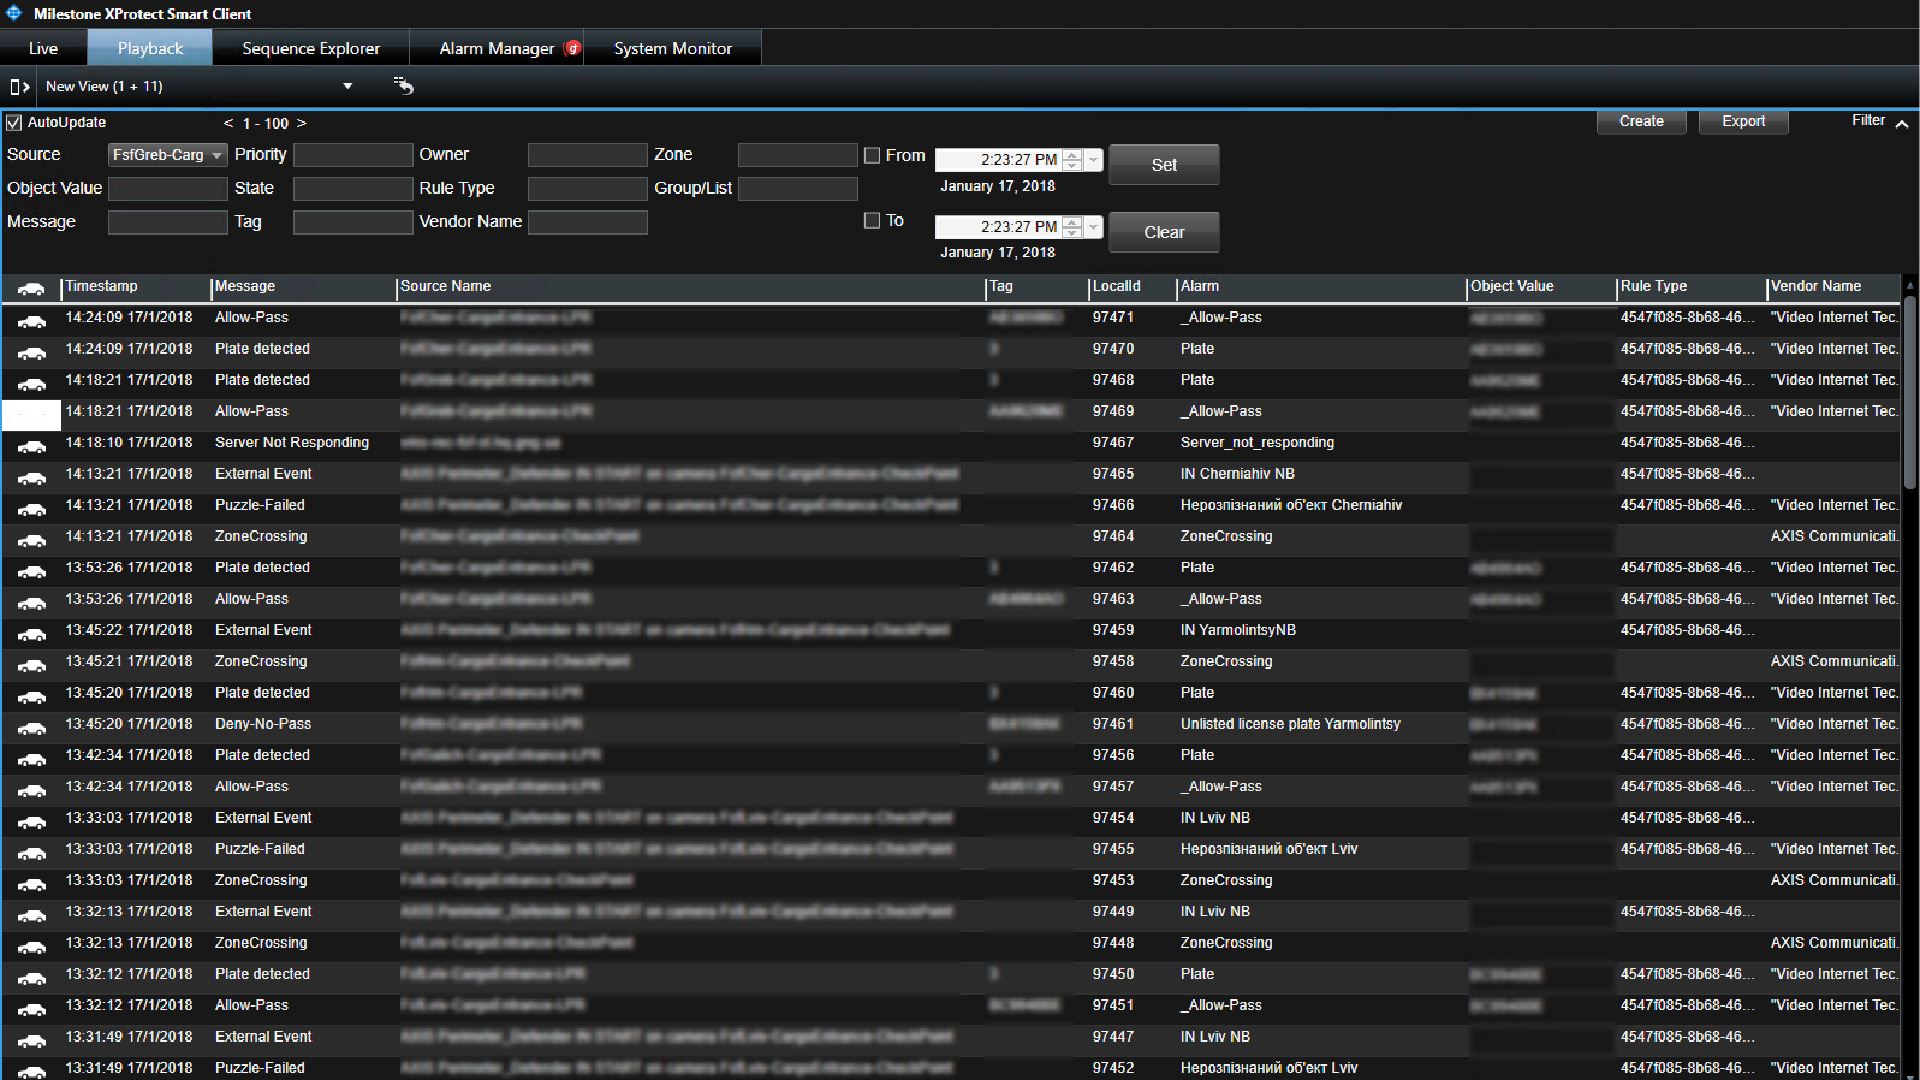Click car icon for LocalId 97463 row
Image resolution: width=1920 pixels, height=1080 pixels.
point(32,602)
